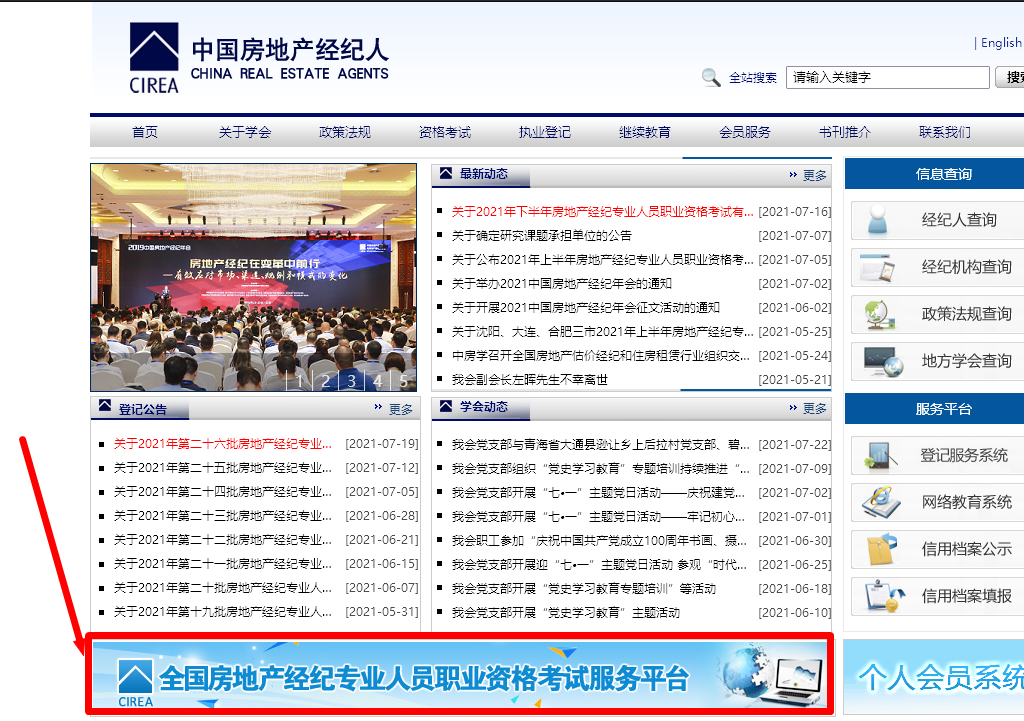
Task: Open the 个人会员系统 banner
Action: [x=934, y=677]
